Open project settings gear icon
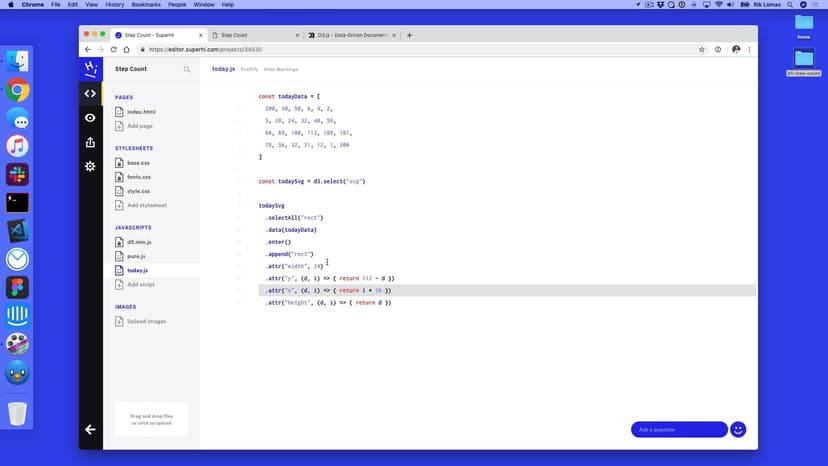The height and width of the screenshot is (466, 828). (x=90, y=166)
